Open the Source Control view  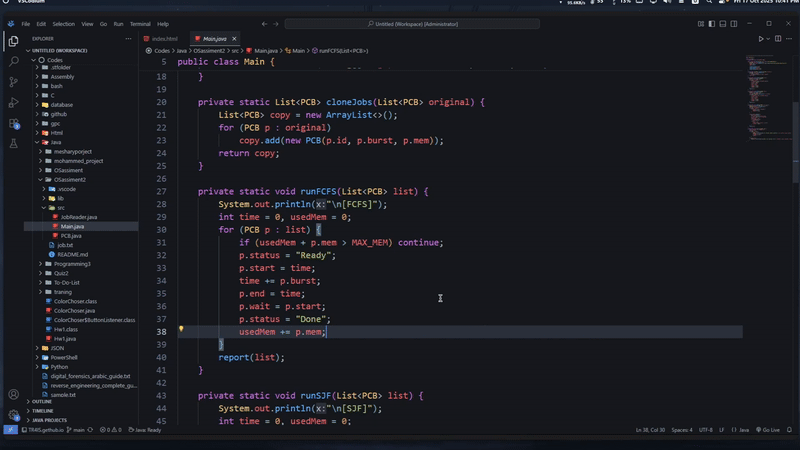pyautogui.click(x=13, y=82)
